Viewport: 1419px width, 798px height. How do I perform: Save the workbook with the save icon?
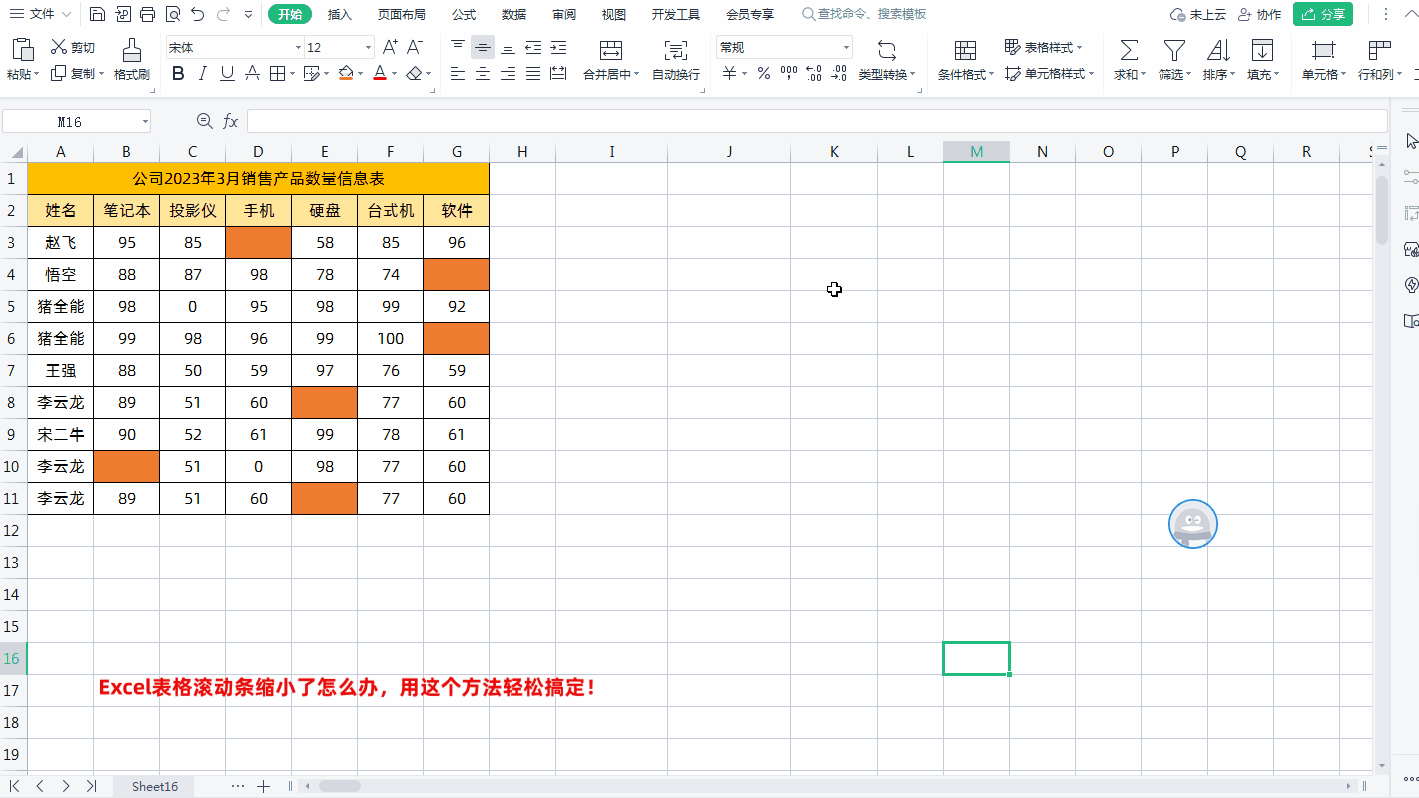[x=97, y=14]
